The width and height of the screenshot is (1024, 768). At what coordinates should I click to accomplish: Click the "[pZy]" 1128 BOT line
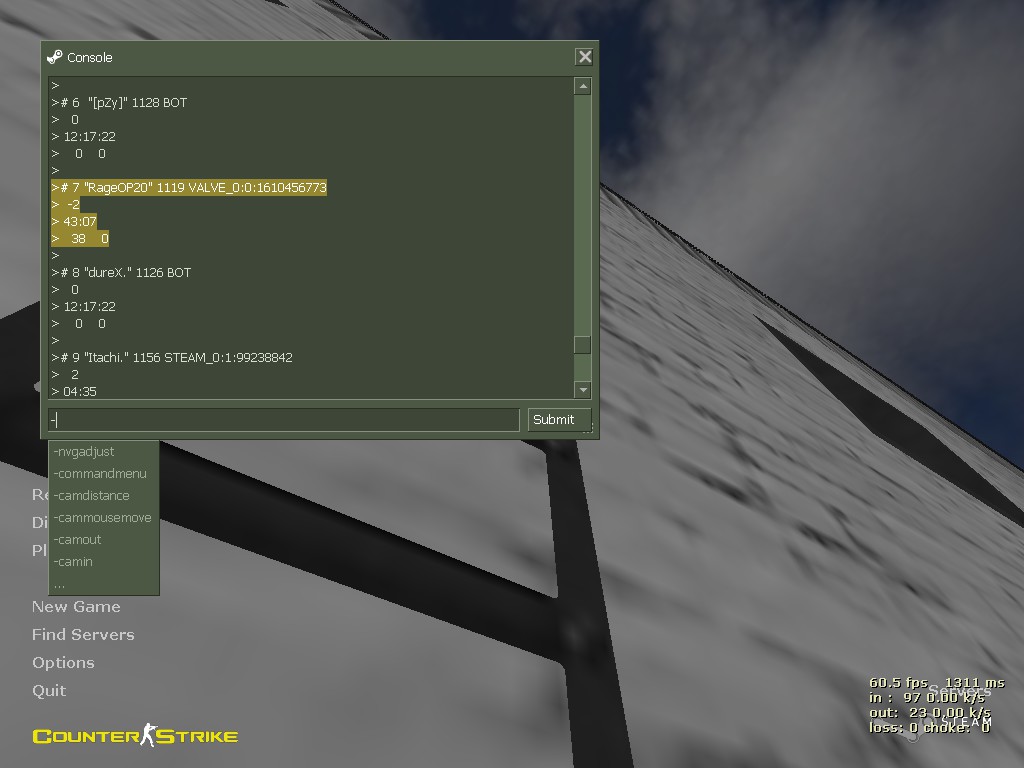120,103
